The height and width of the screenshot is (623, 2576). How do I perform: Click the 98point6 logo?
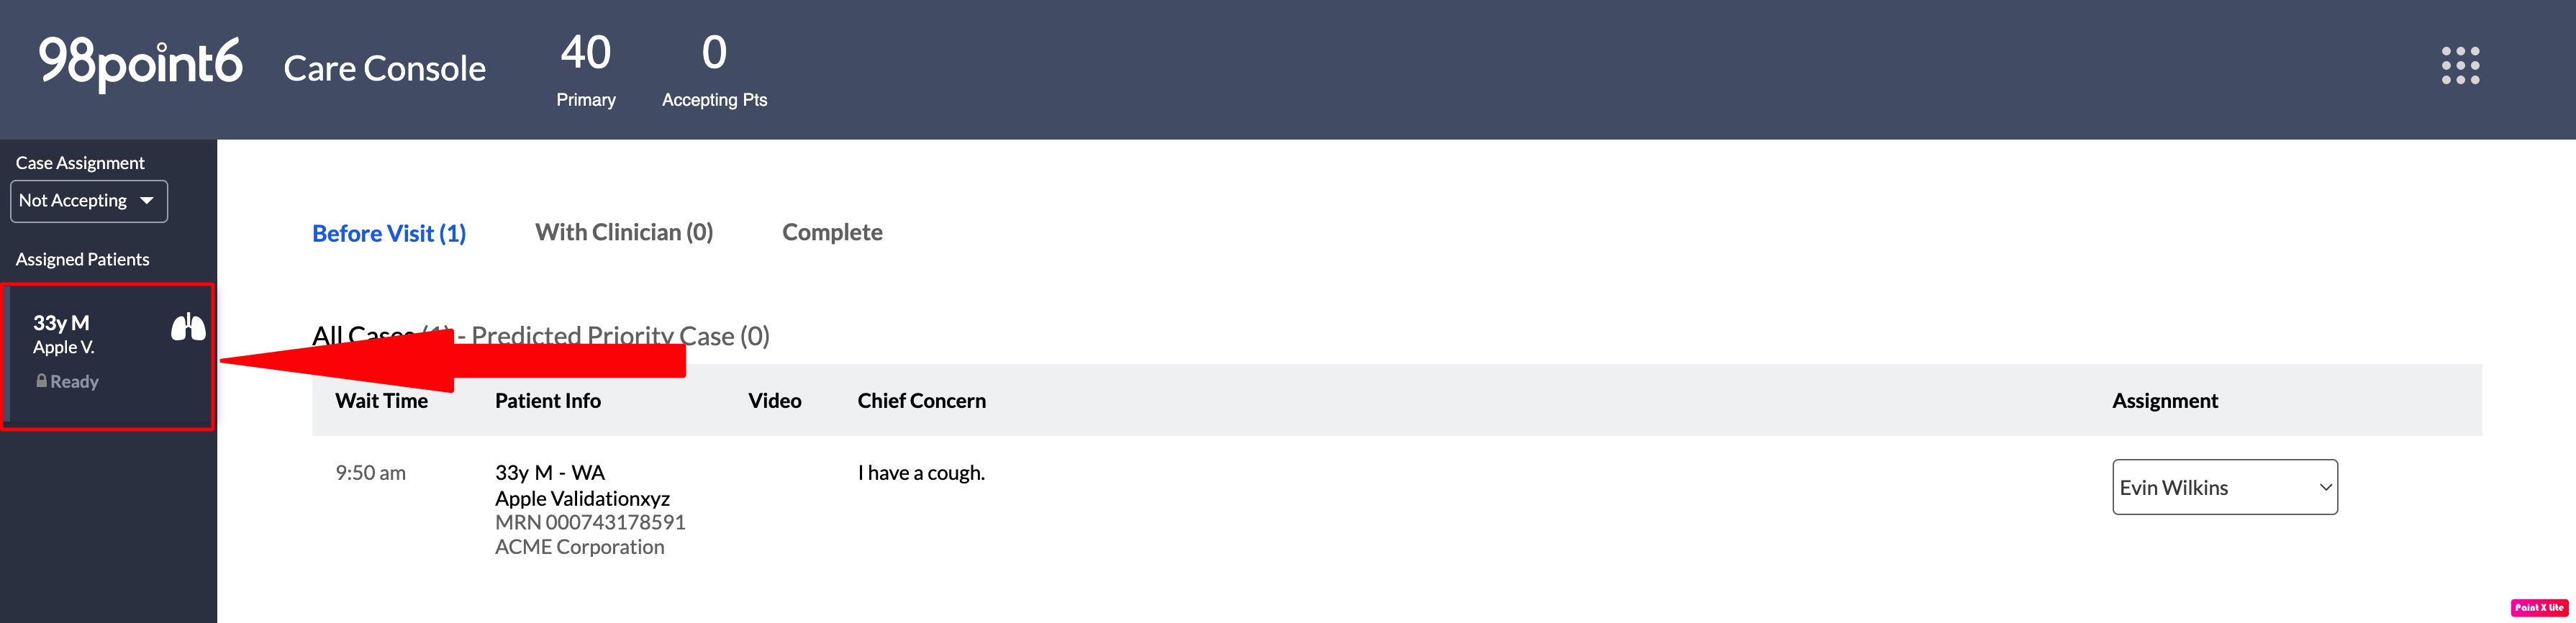point(140,63)
